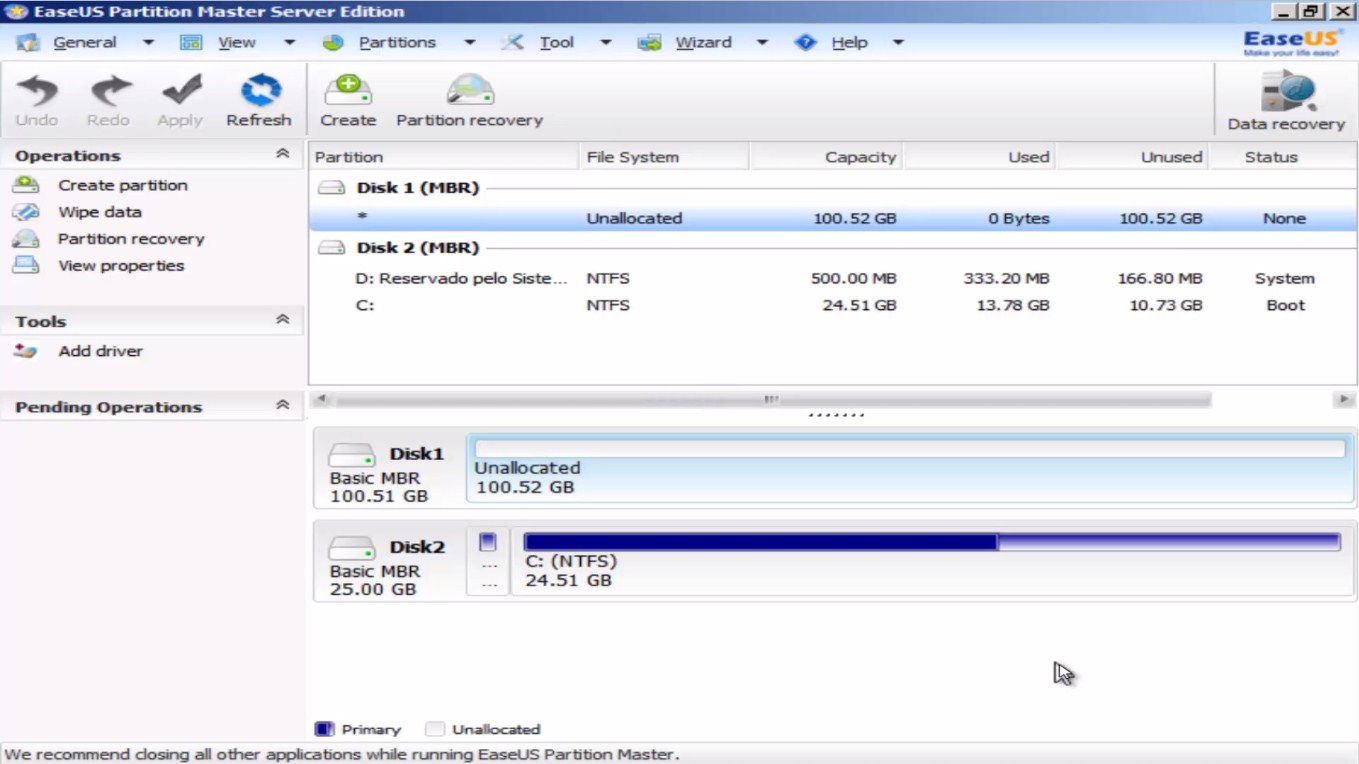The image size is (1359, 764).
Task: Select the C: NTFS partition row
Action: 833,306
